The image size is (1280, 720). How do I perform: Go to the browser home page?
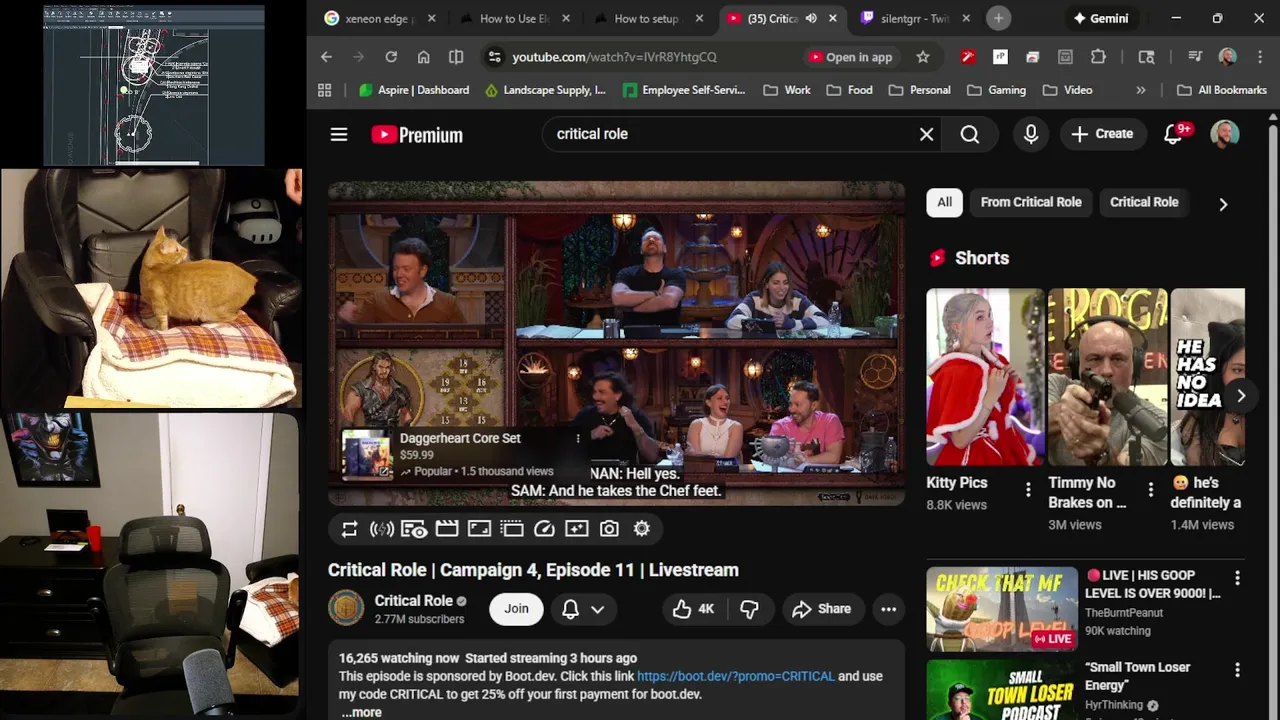point(424,57)
